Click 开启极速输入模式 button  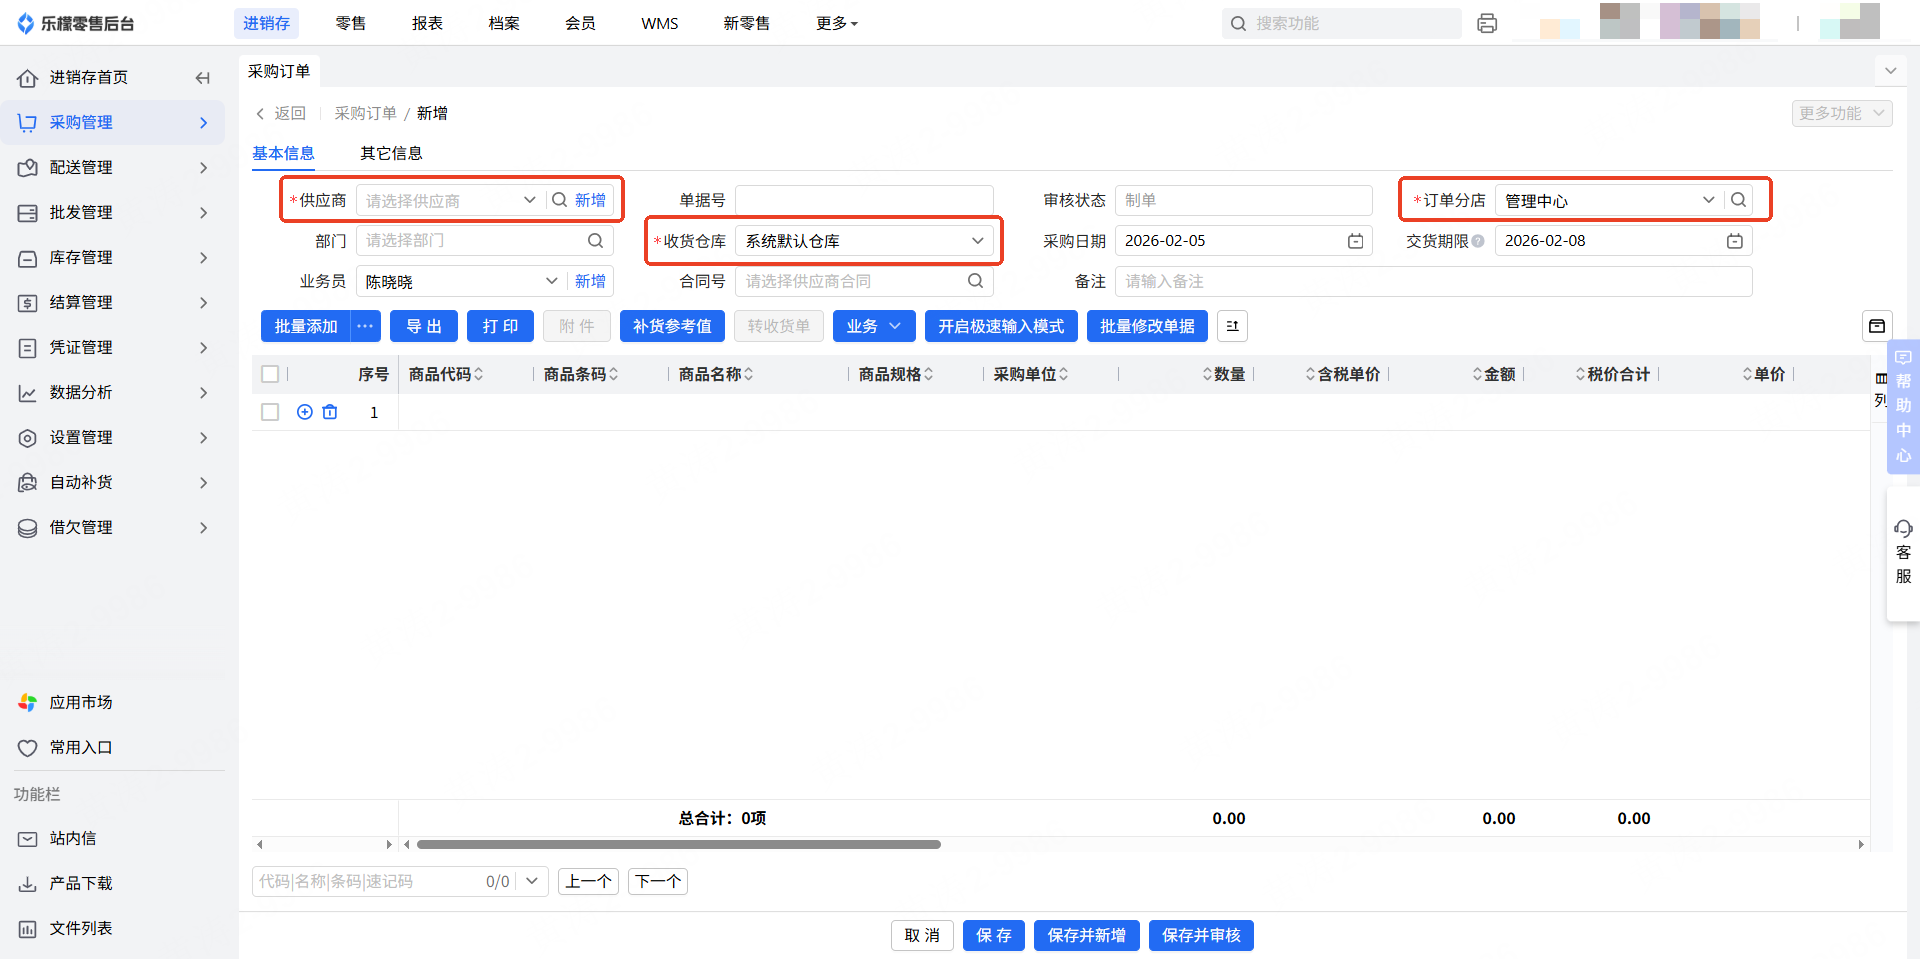(x=1001, y=326)
